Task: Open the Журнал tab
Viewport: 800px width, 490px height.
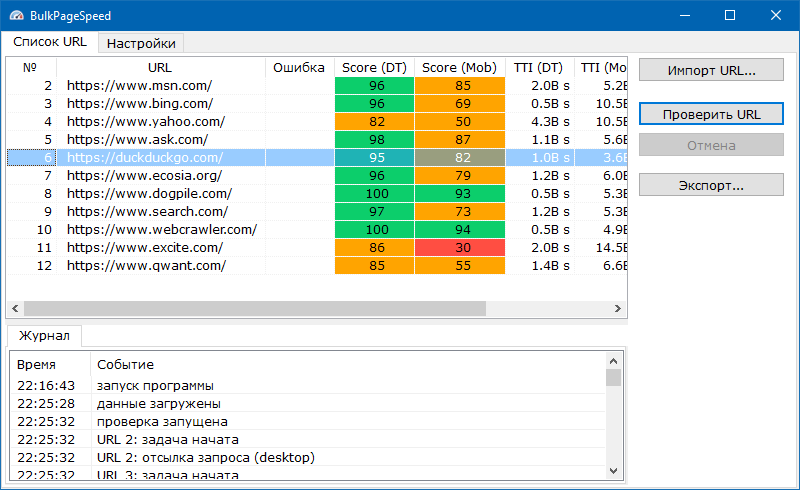Action: coord(44,336)
